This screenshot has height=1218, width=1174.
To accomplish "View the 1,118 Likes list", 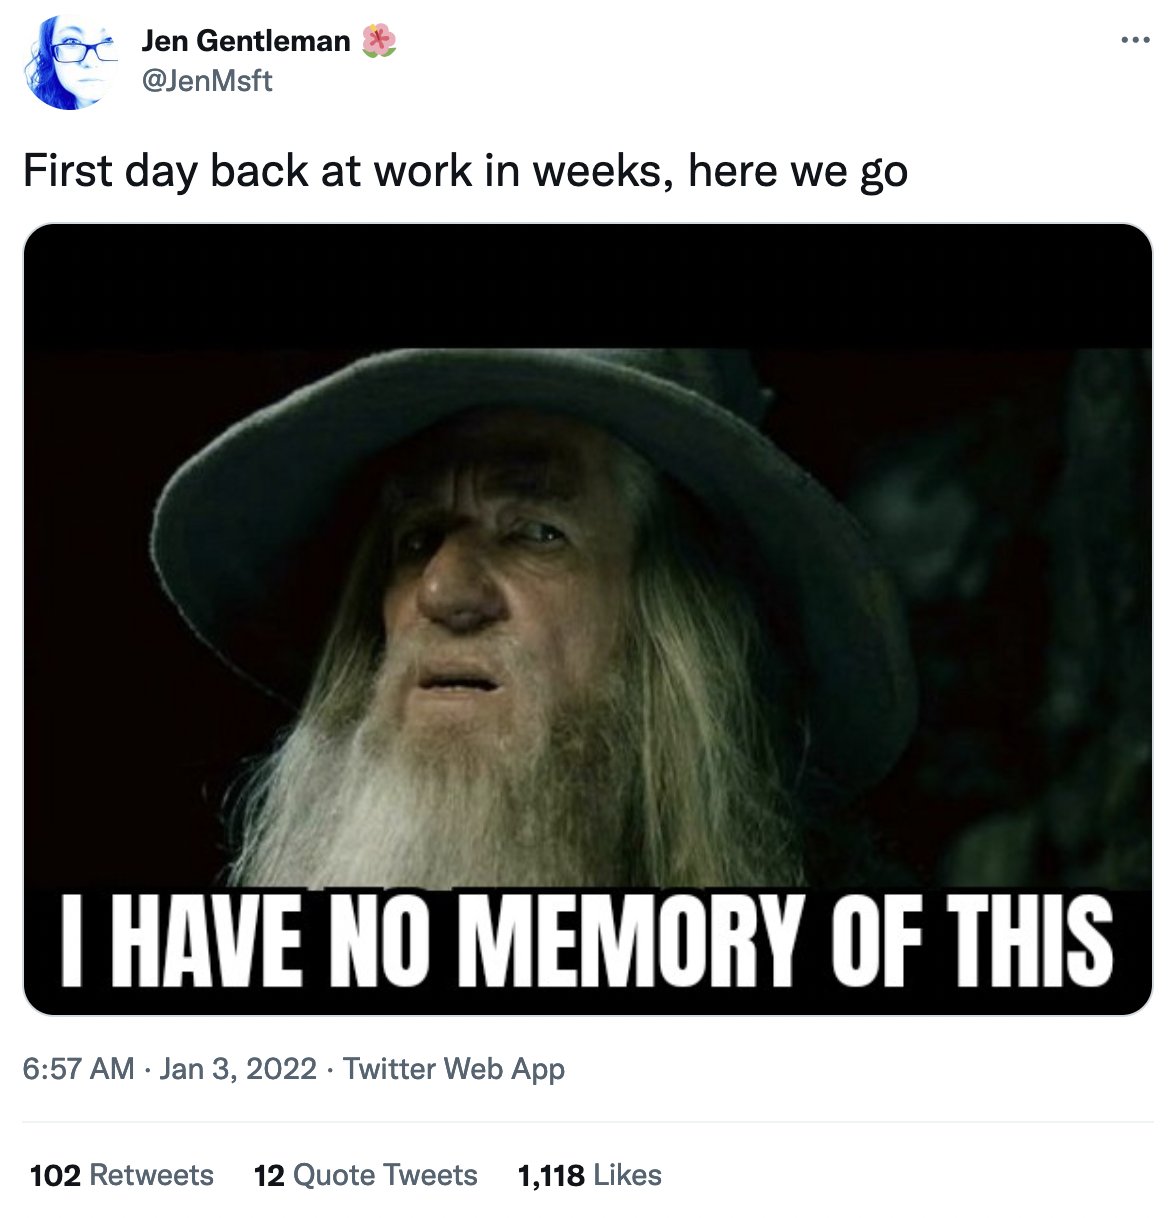I will [590, 1175].
